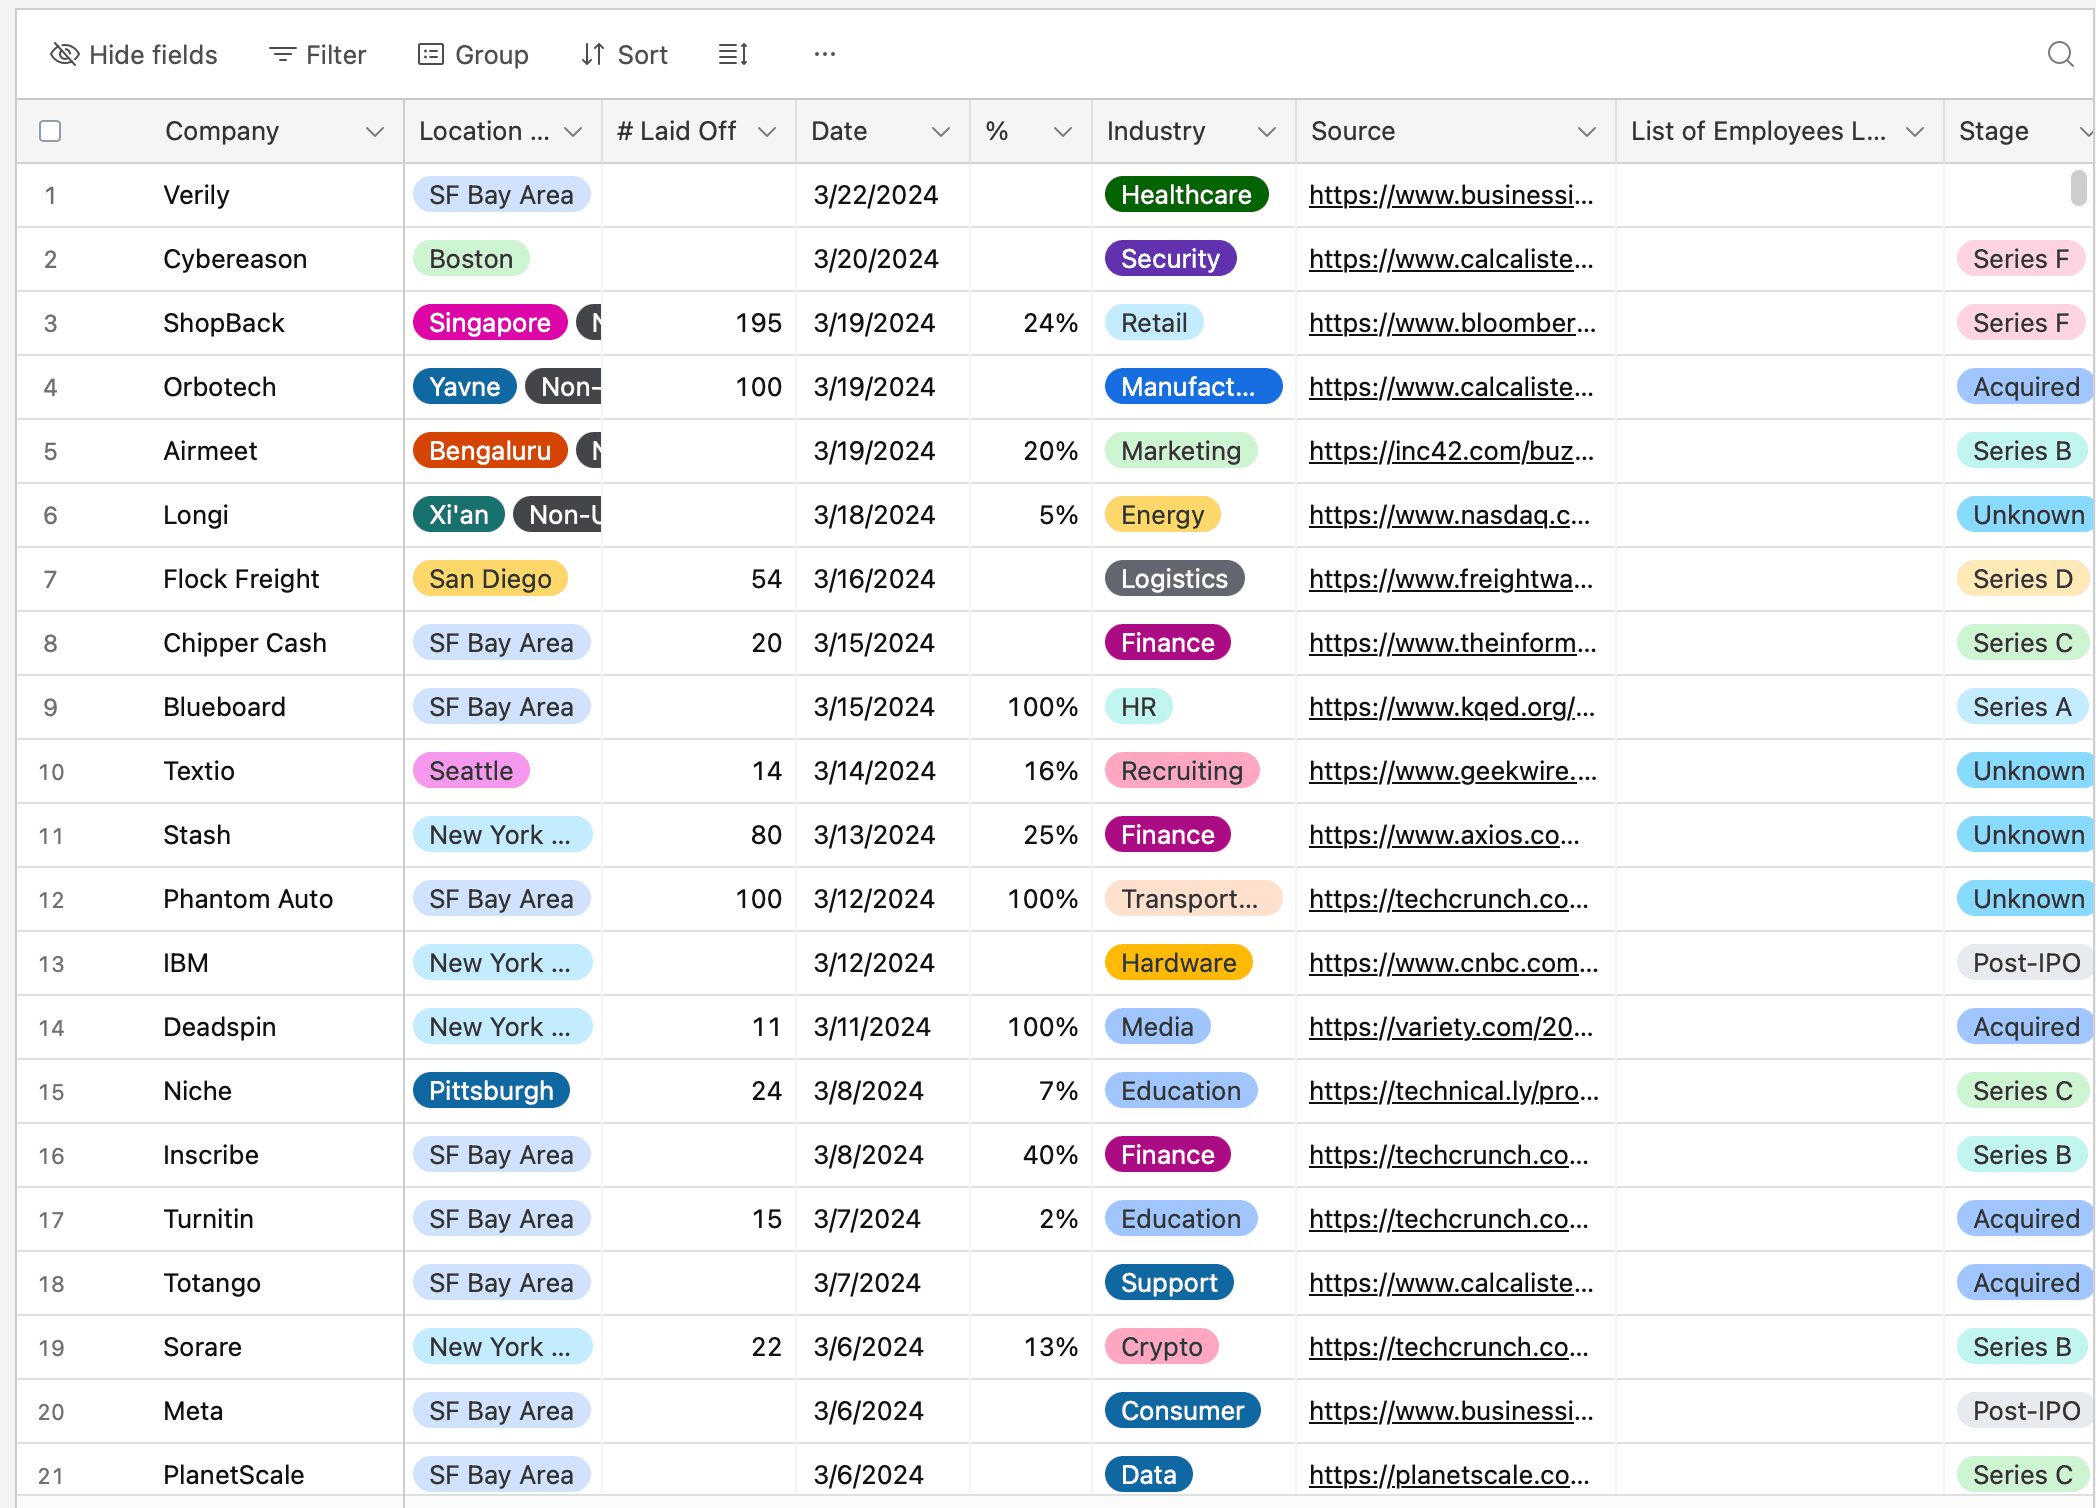The height and width of the screenshot is (1508, 2096).
Task: Click the Singapore location tag for ShopBack
Action: (x=489, y=323)
